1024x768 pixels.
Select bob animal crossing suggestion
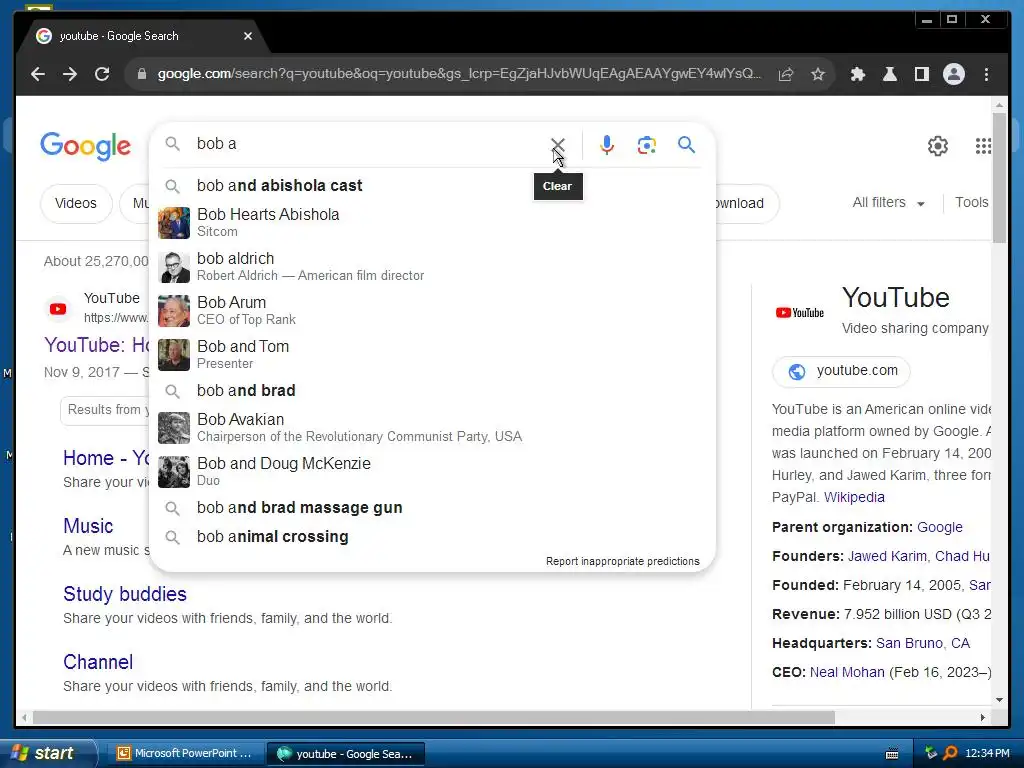coord(432,537)
